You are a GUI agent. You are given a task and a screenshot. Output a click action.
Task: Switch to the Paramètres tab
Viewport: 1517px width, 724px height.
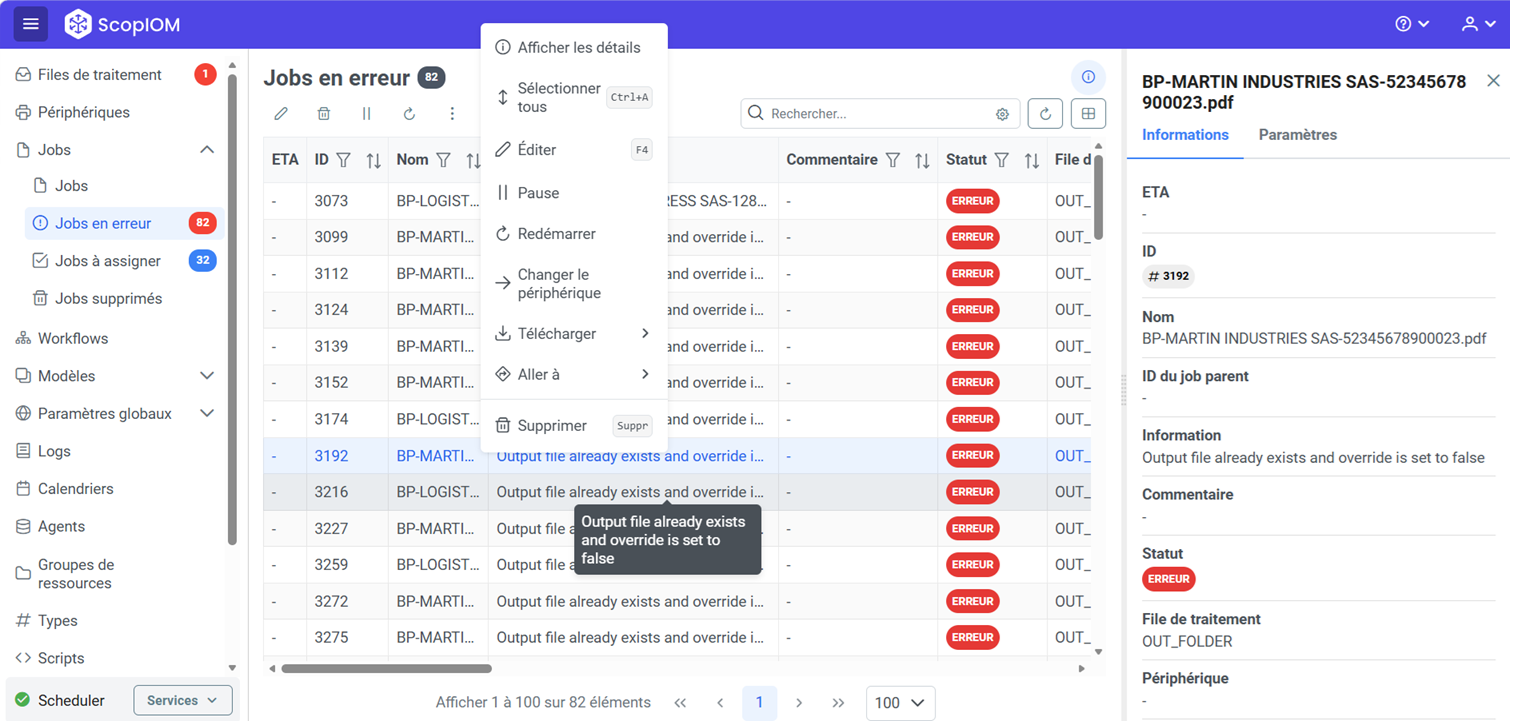click(x=1297, y=135)
